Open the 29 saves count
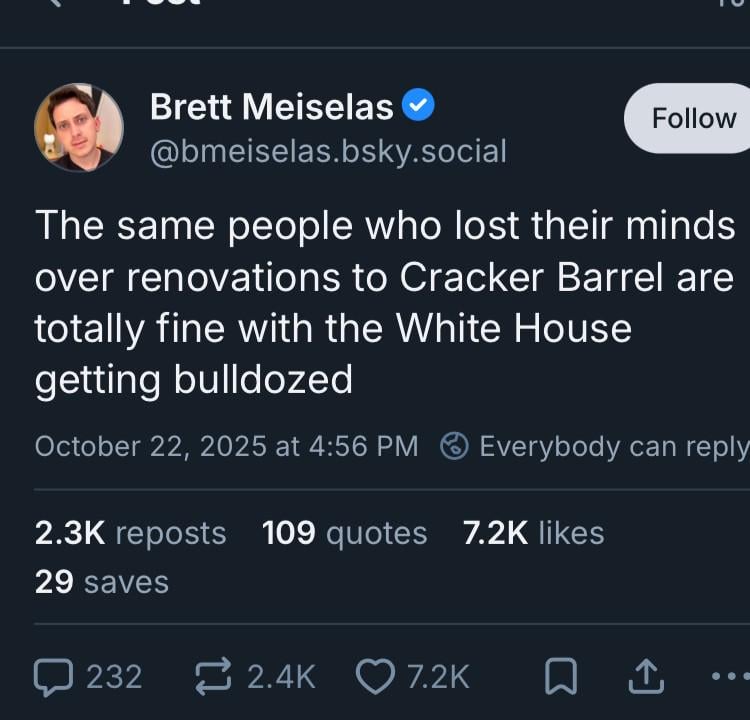 pos(101,582)
